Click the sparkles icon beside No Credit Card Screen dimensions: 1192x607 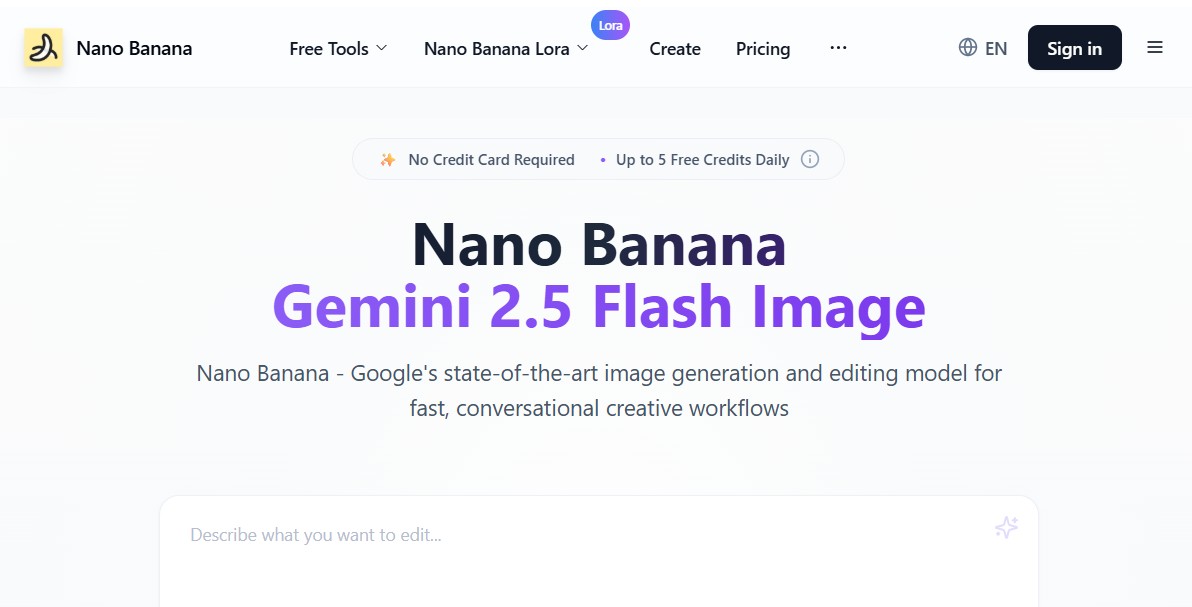(x=388, y=160)
